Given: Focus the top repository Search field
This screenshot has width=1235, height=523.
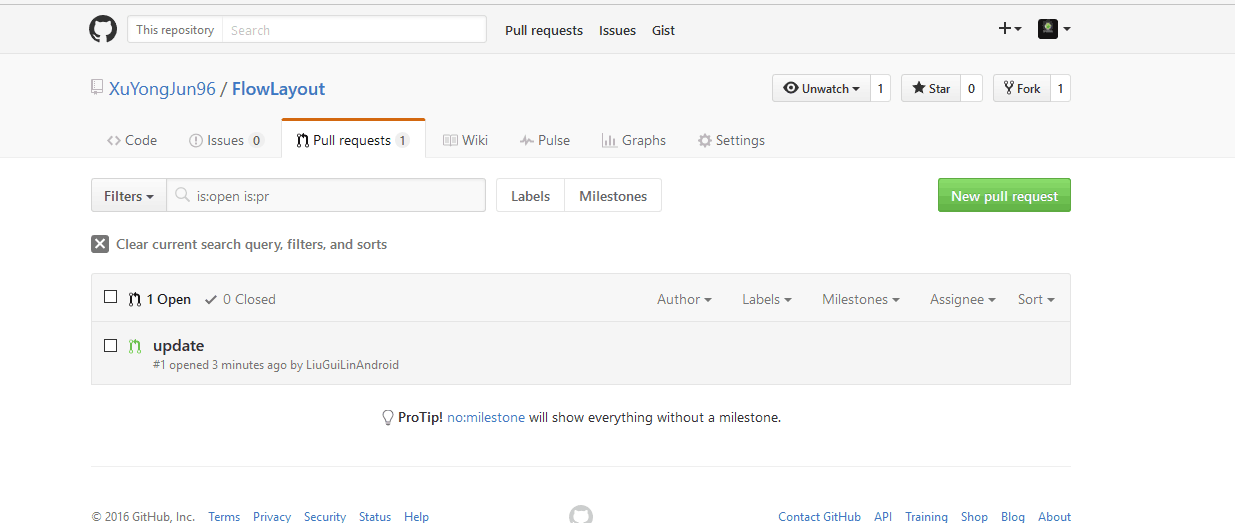Looking at the screenshot, I should pyautogui.click(x=354, y=30).
